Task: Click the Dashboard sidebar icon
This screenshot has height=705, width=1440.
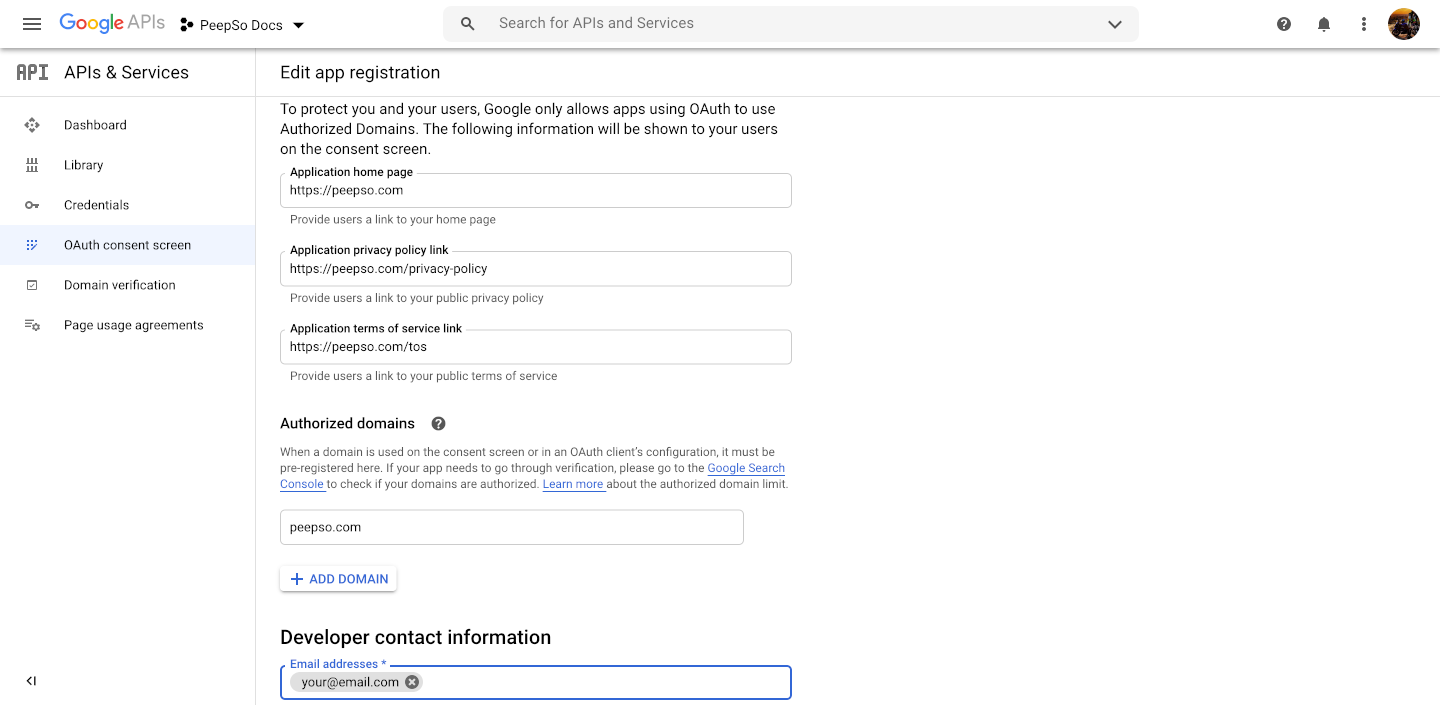Action: [32, 125]
